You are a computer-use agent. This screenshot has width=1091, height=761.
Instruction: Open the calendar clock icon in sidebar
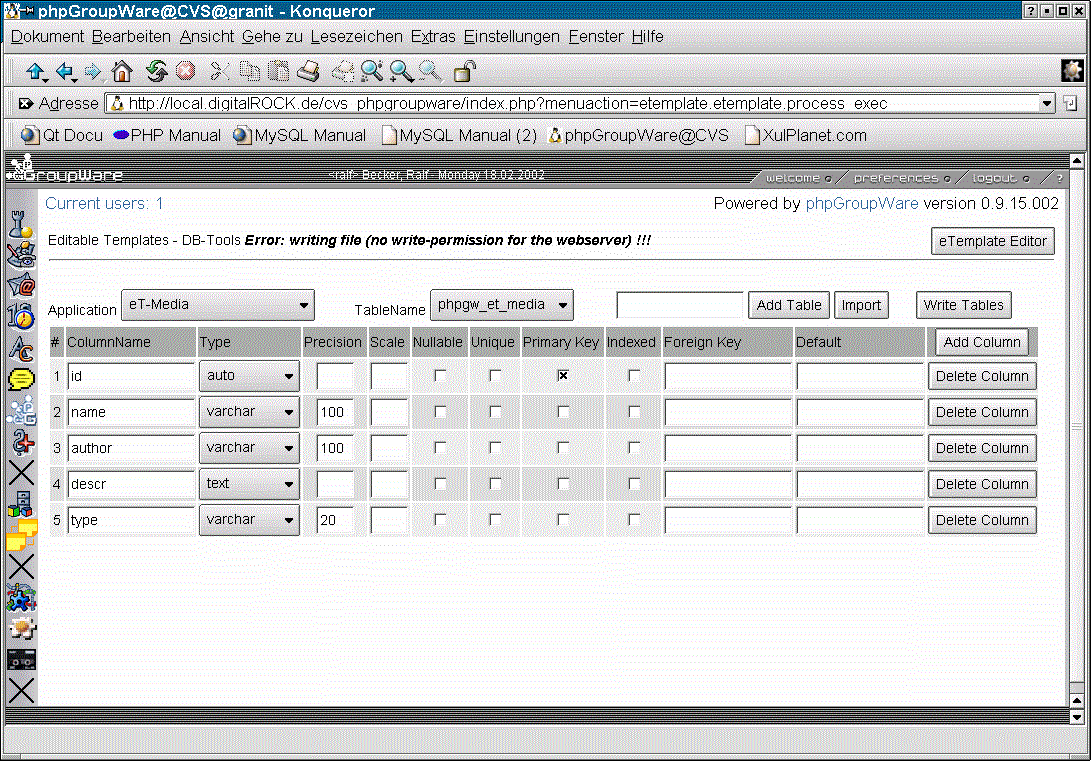tap(21, 317)
